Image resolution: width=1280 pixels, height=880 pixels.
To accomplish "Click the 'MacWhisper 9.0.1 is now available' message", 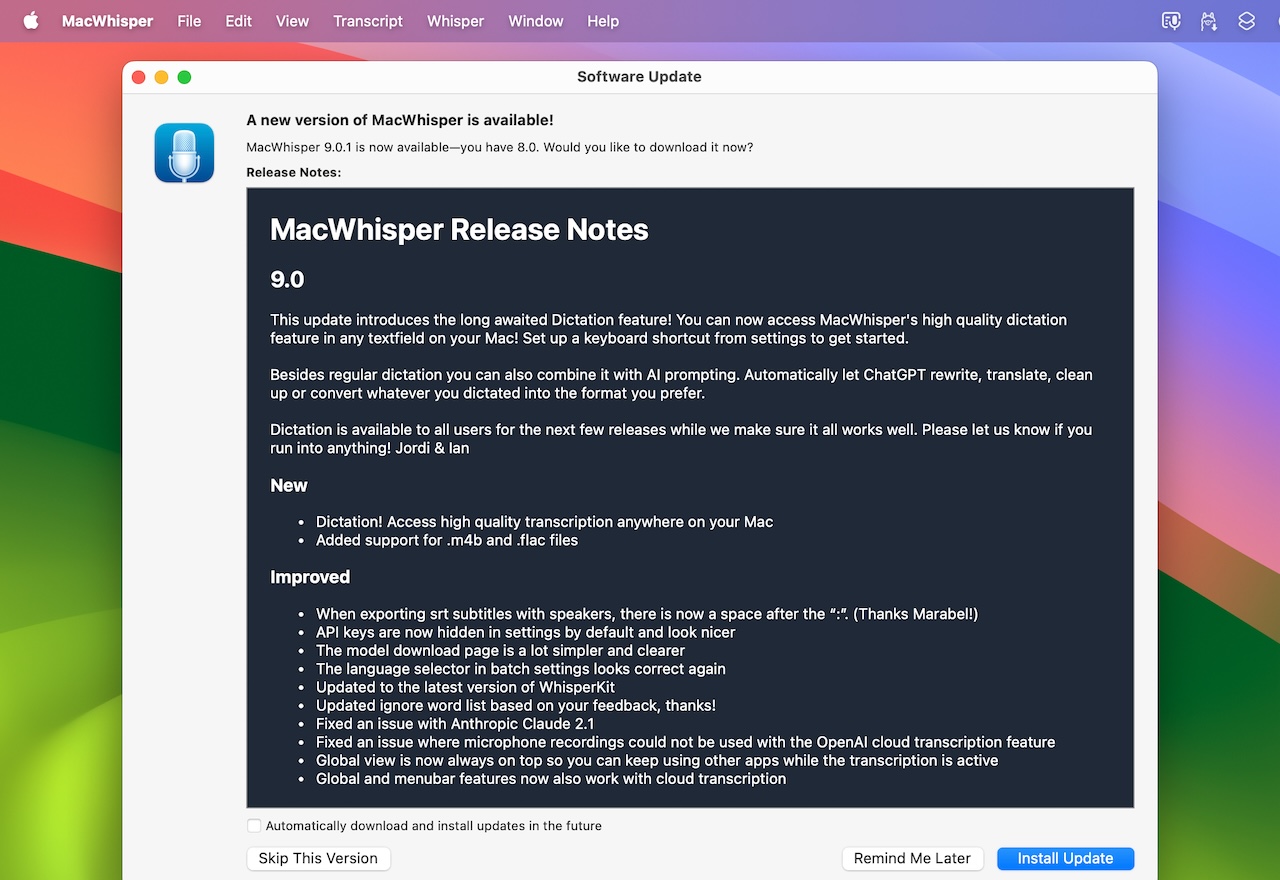I will coord(500,147).
